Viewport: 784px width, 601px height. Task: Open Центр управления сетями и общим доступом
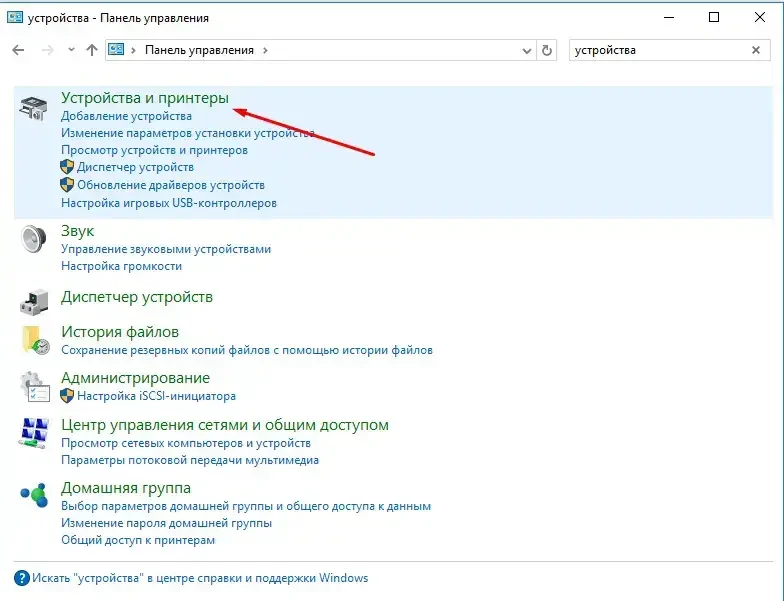(x=225, y=425)
